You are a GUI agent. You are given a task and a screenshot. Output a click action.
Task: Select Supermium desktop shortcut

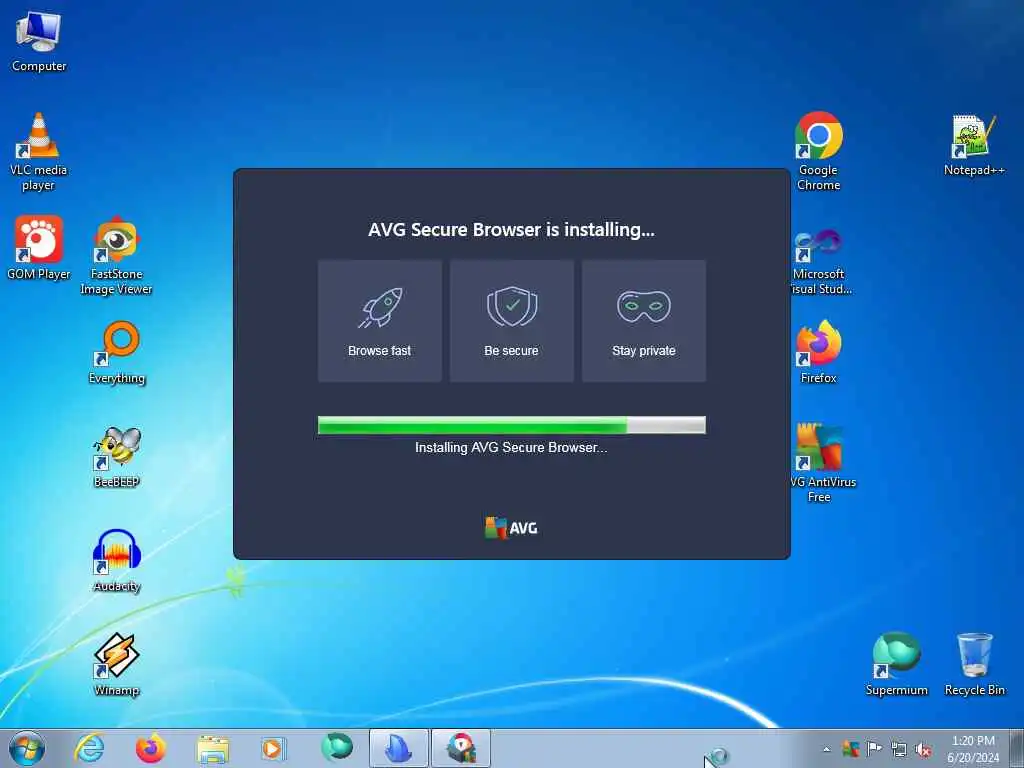click(897, 664)
